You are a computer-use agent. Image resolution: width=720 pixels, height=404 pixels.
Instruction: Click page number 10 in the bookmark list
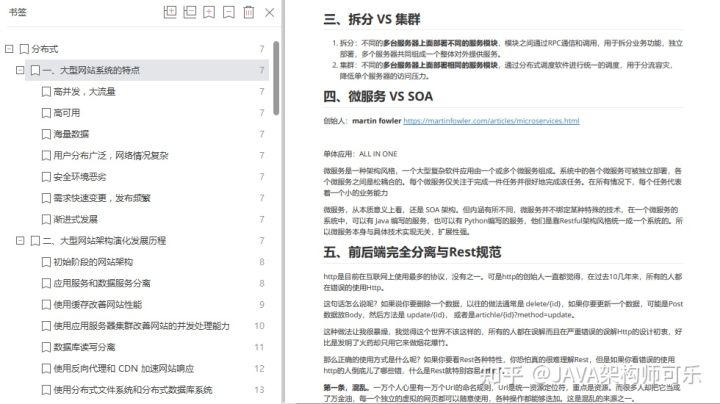tap(259, 326)
